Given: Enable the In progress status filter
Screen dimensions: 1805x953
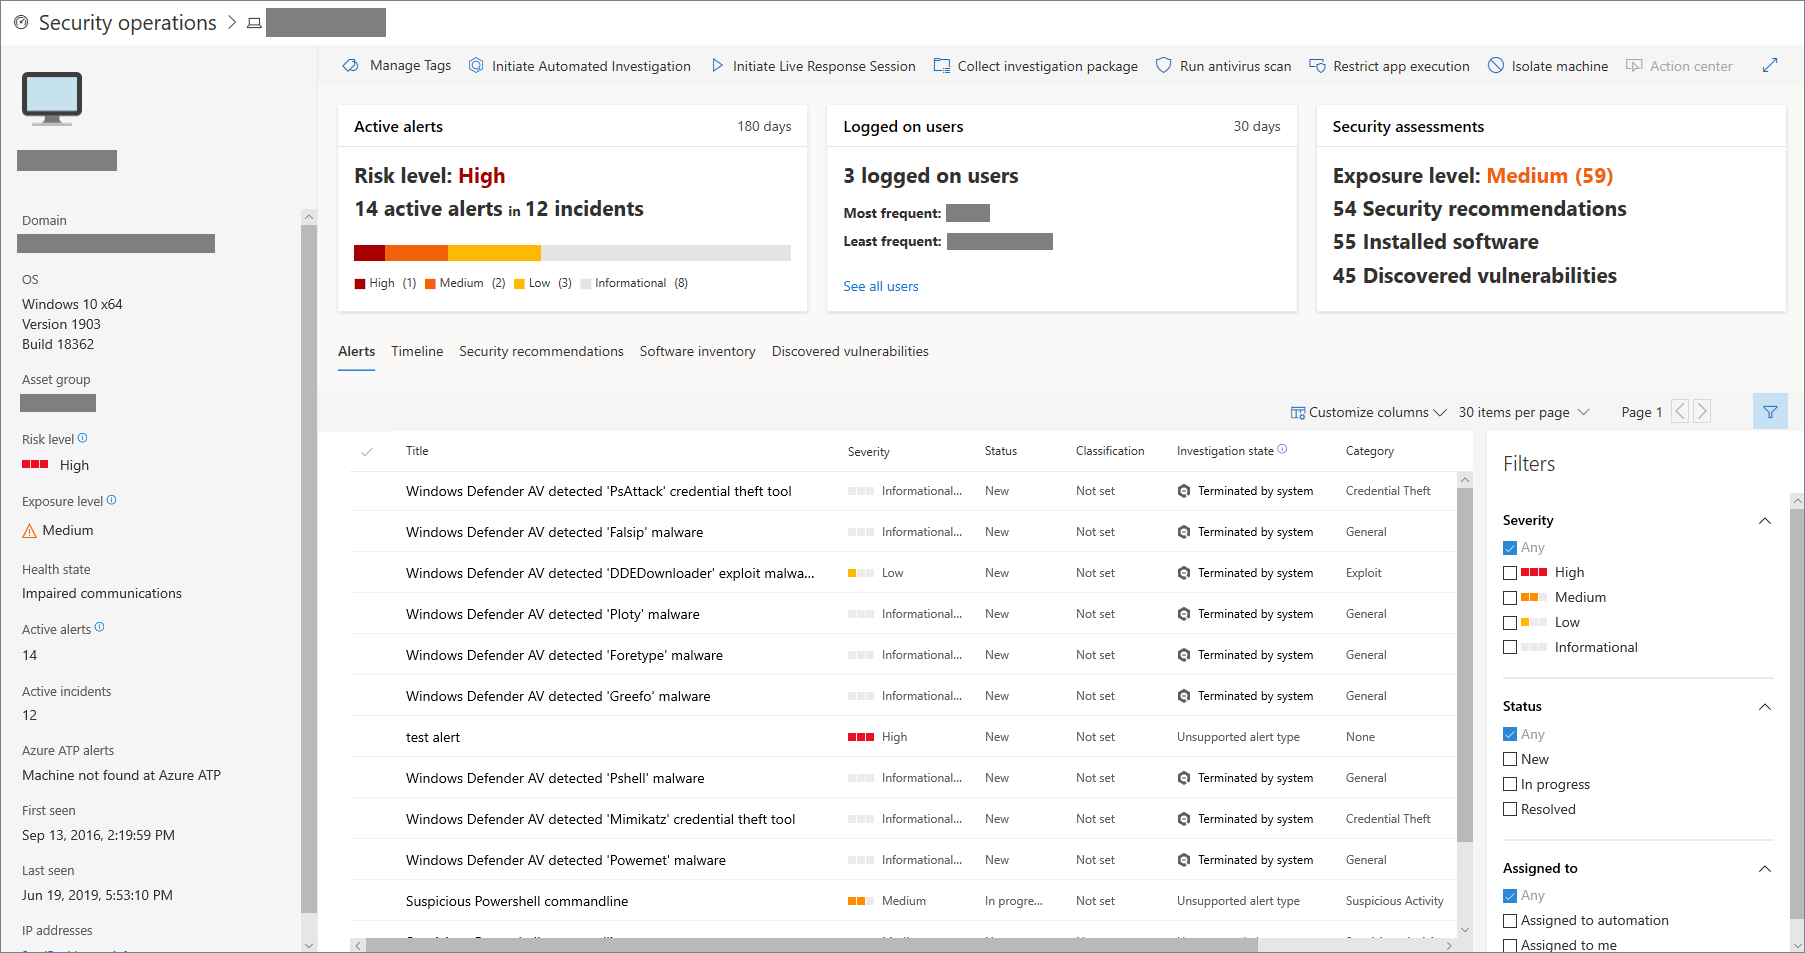Looking at the screenshot, I should click(1510, 785).
